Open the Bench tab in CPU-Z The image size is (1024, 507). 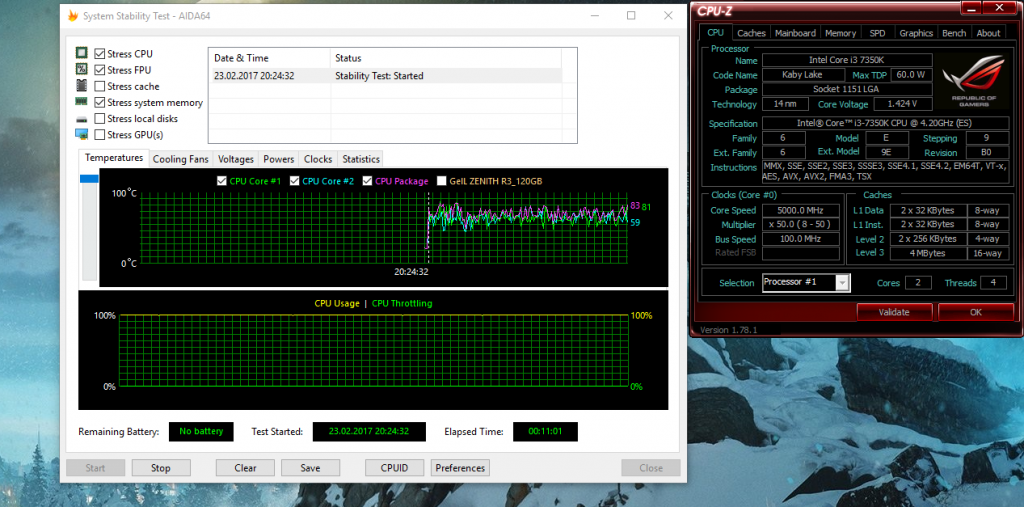(x=954, y=33)
